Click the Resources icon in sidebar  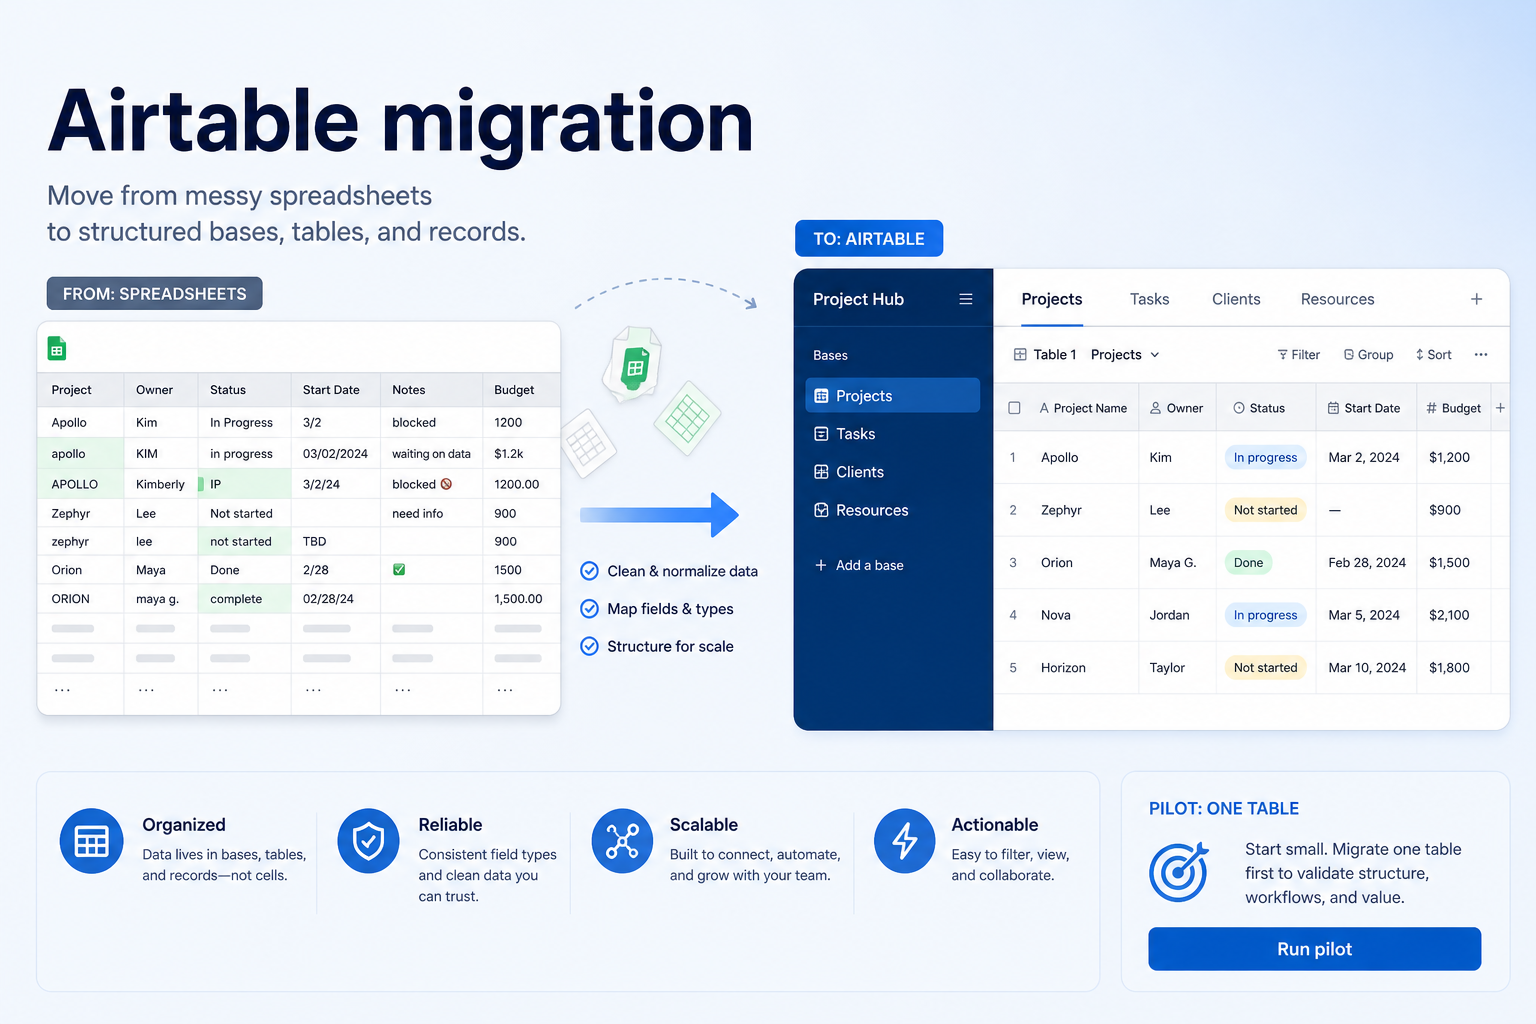point(821,510)
